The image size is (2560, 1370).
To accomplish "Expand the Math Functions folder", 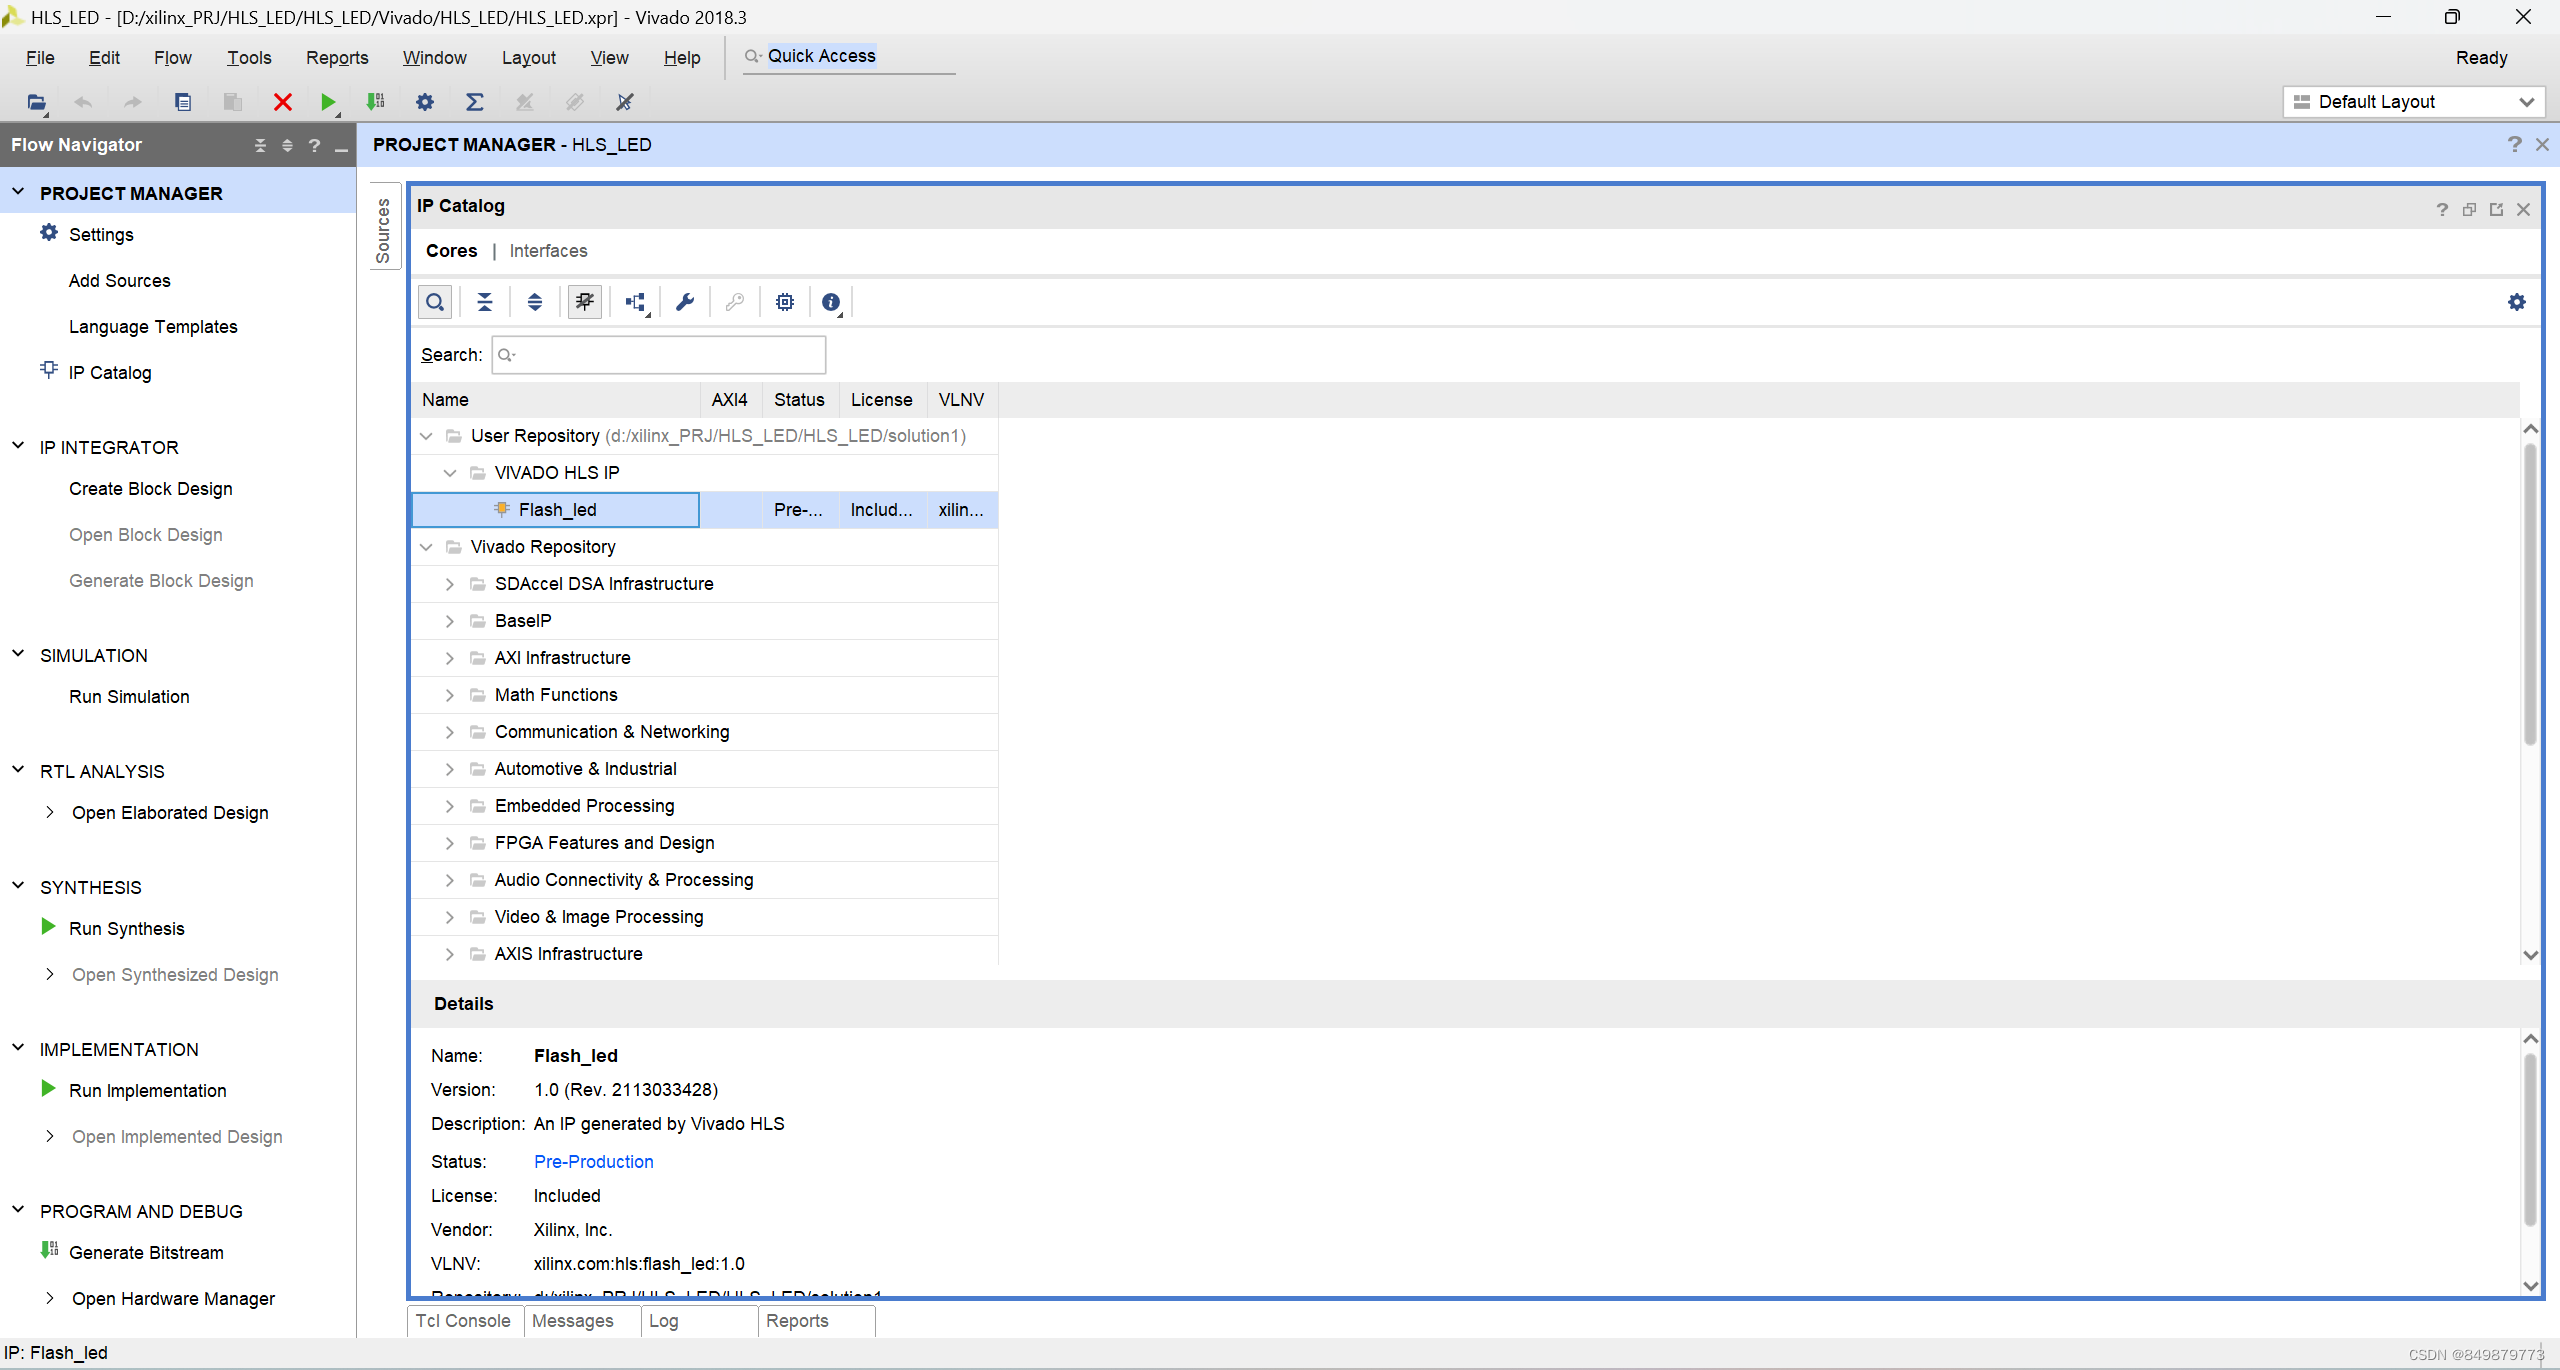I will coord(450,695).
